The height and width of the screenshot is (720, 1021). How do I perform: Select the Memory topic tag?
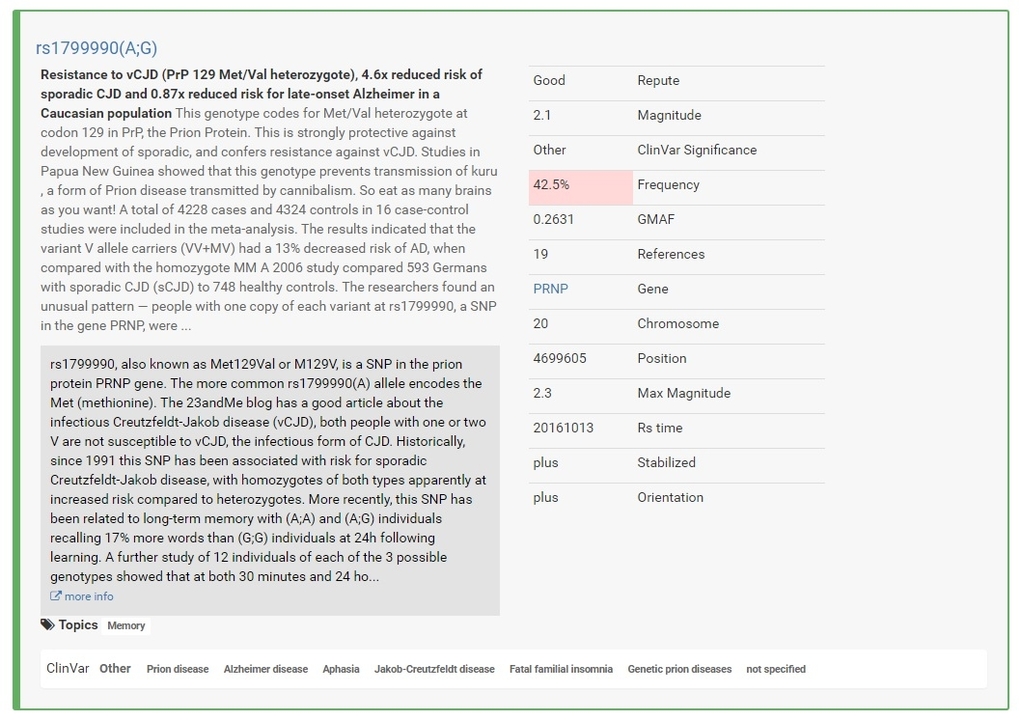(126, 626)
